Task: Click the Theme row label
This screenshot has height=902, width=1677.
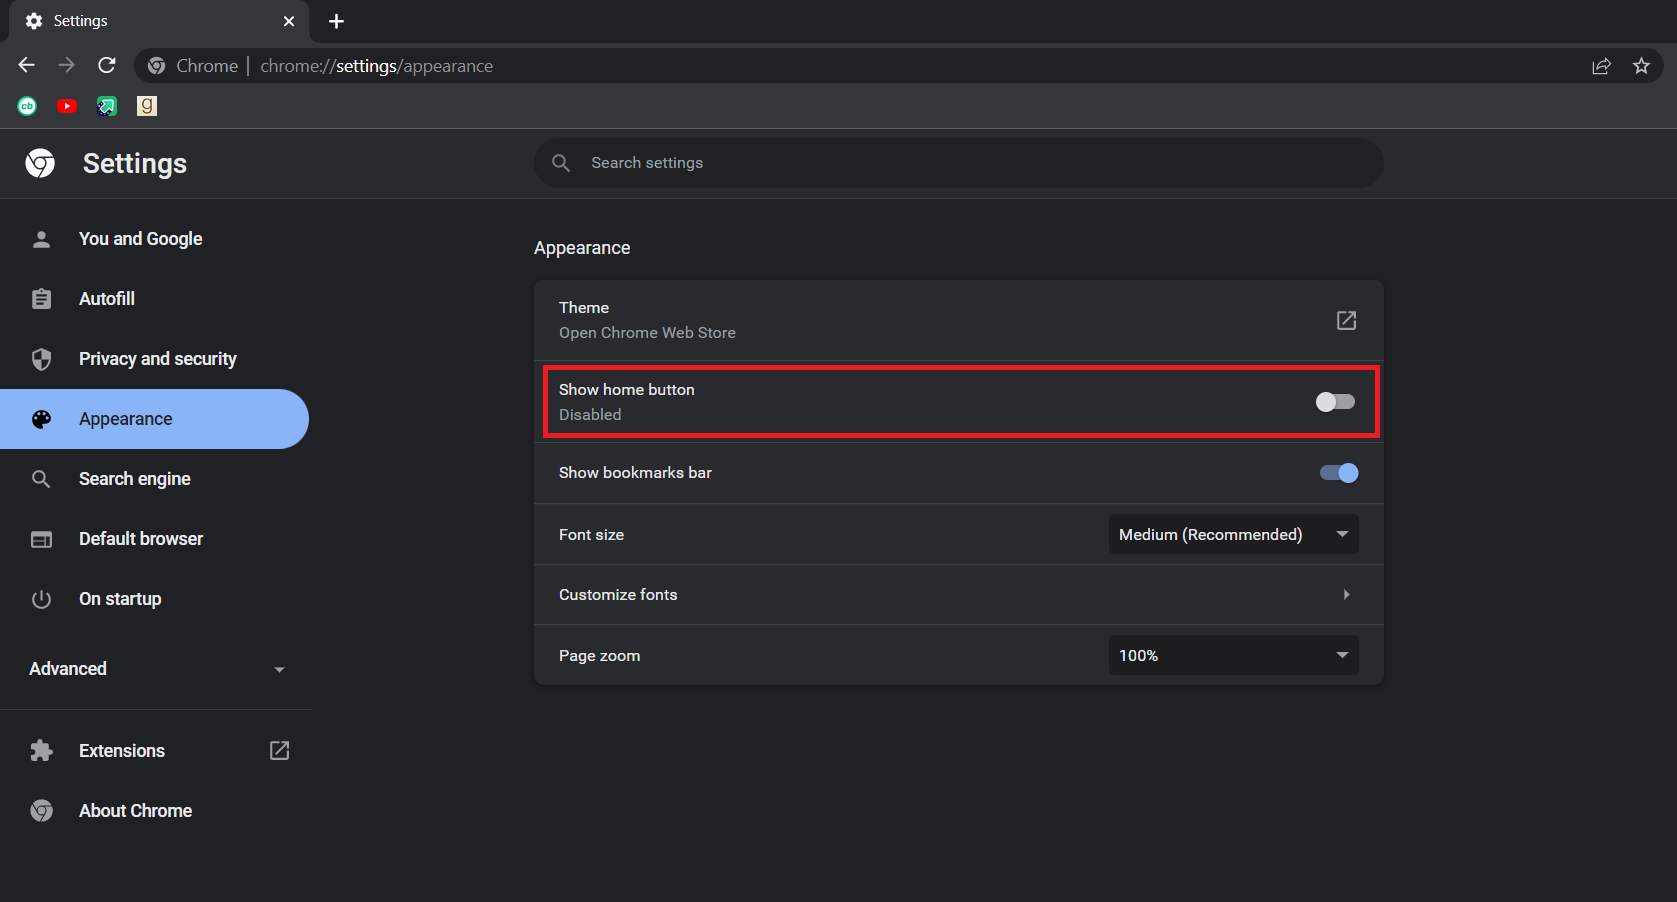Action: click(x=584, y=308)
